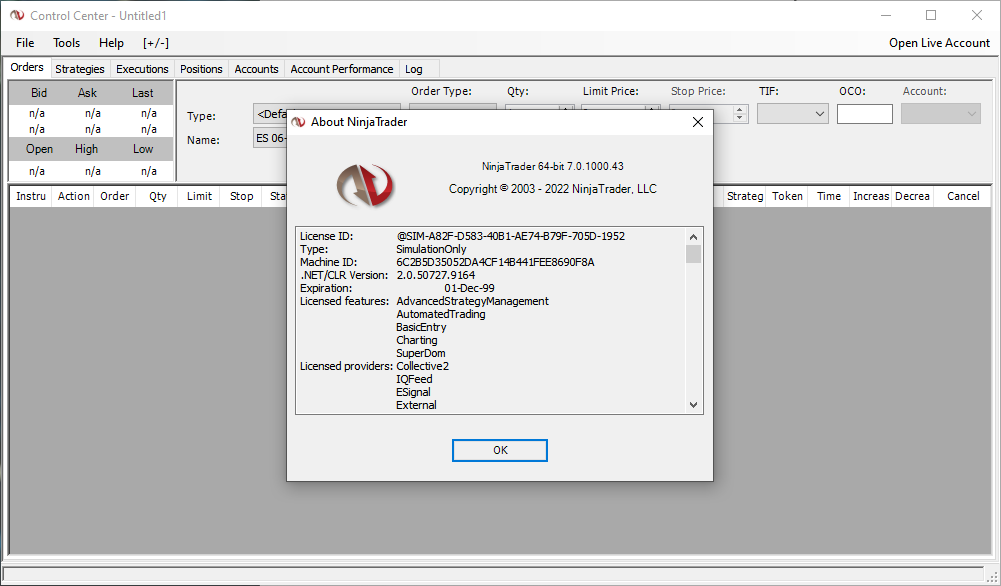Click the SimulationOnly type value
This screenshot has height=586, width=1001.
[x=431, y=249]
